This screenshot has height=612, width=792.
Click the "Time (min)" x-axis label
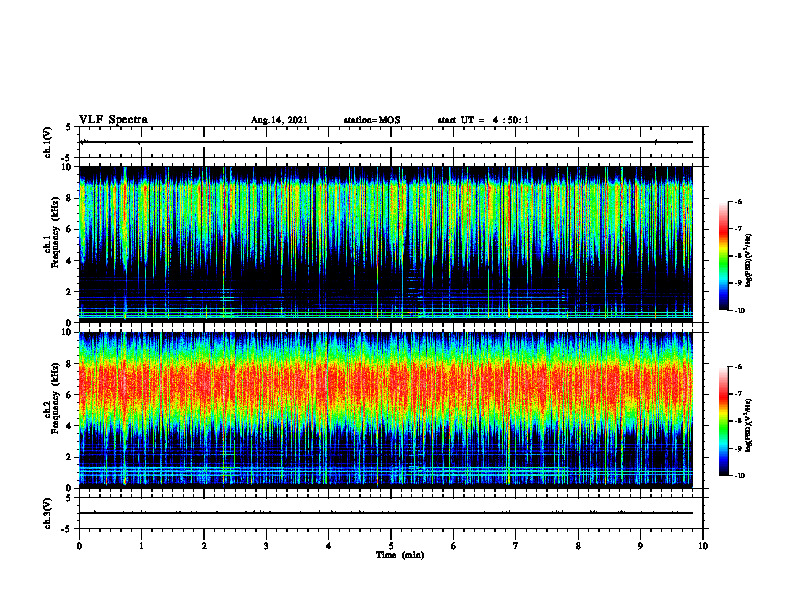[400, 555]
